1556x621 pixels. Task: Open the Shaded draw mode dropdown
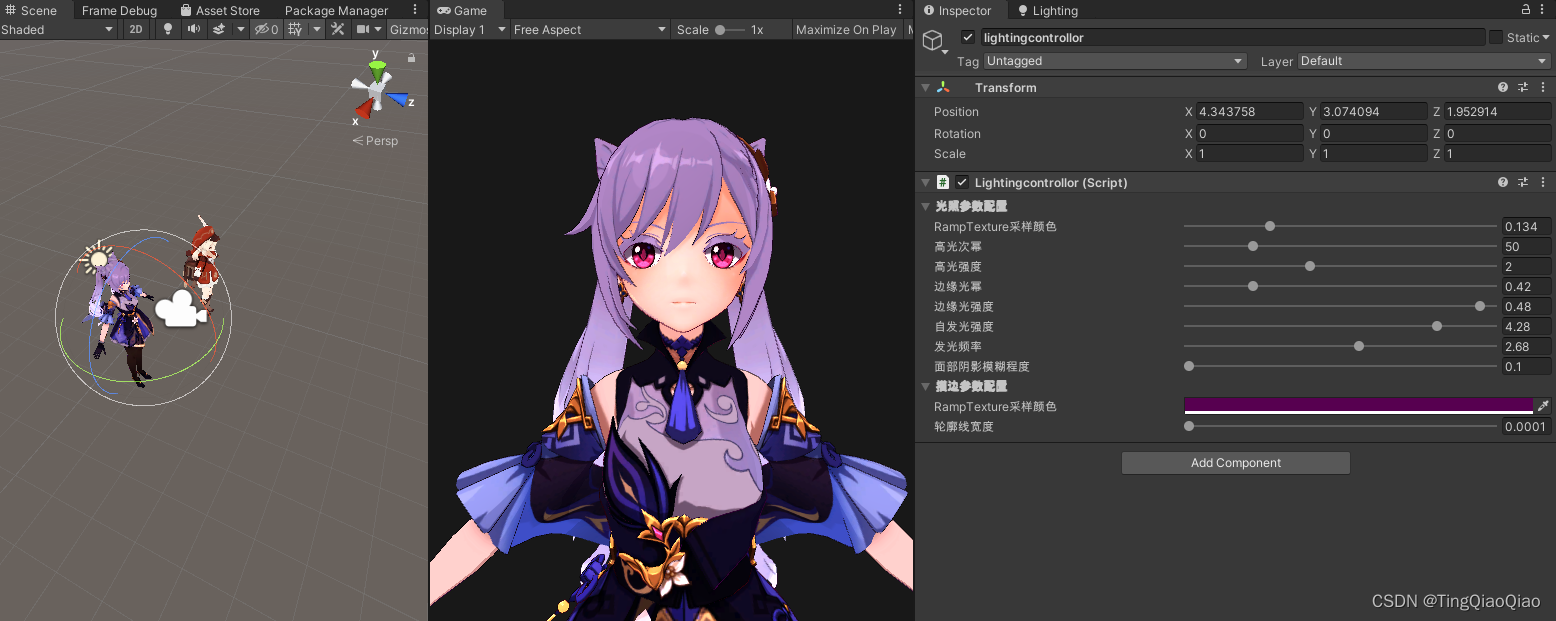pos(58,30)
